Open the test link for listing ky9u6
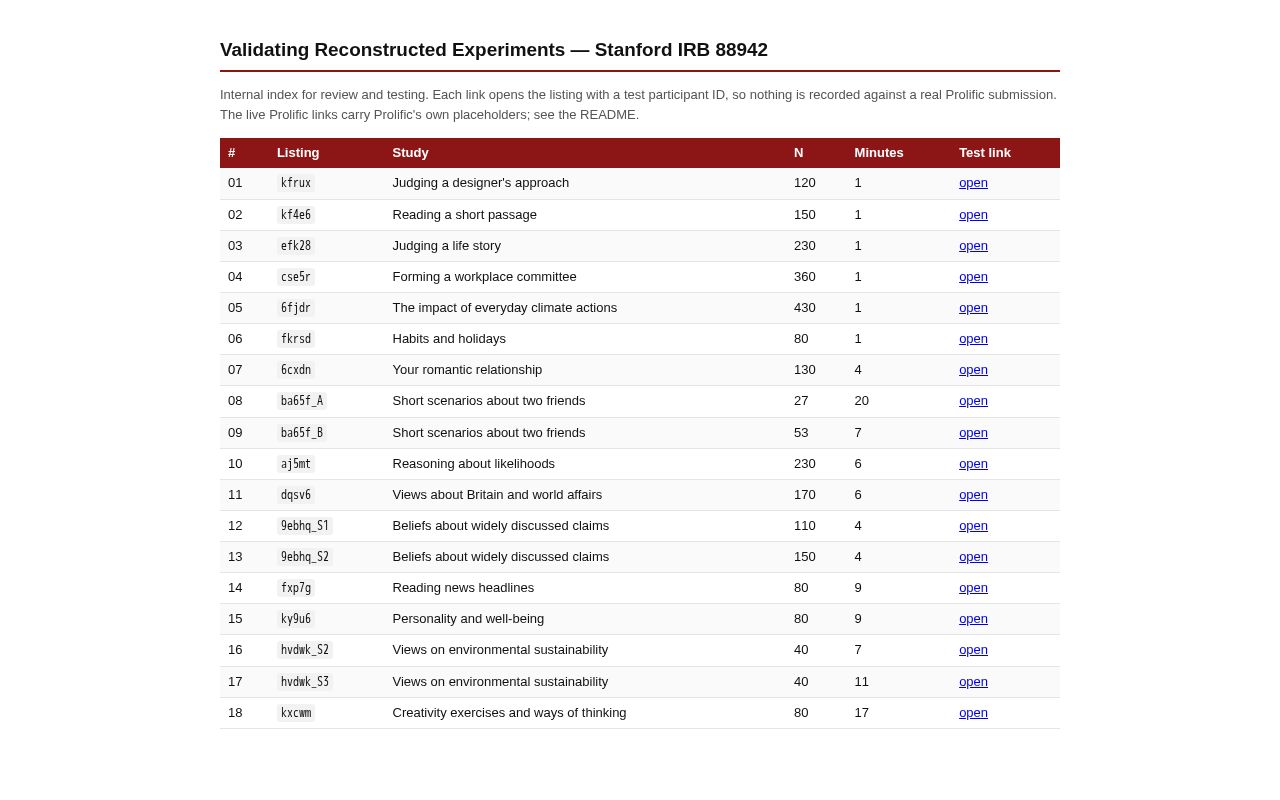 click(x=973, y=619)
